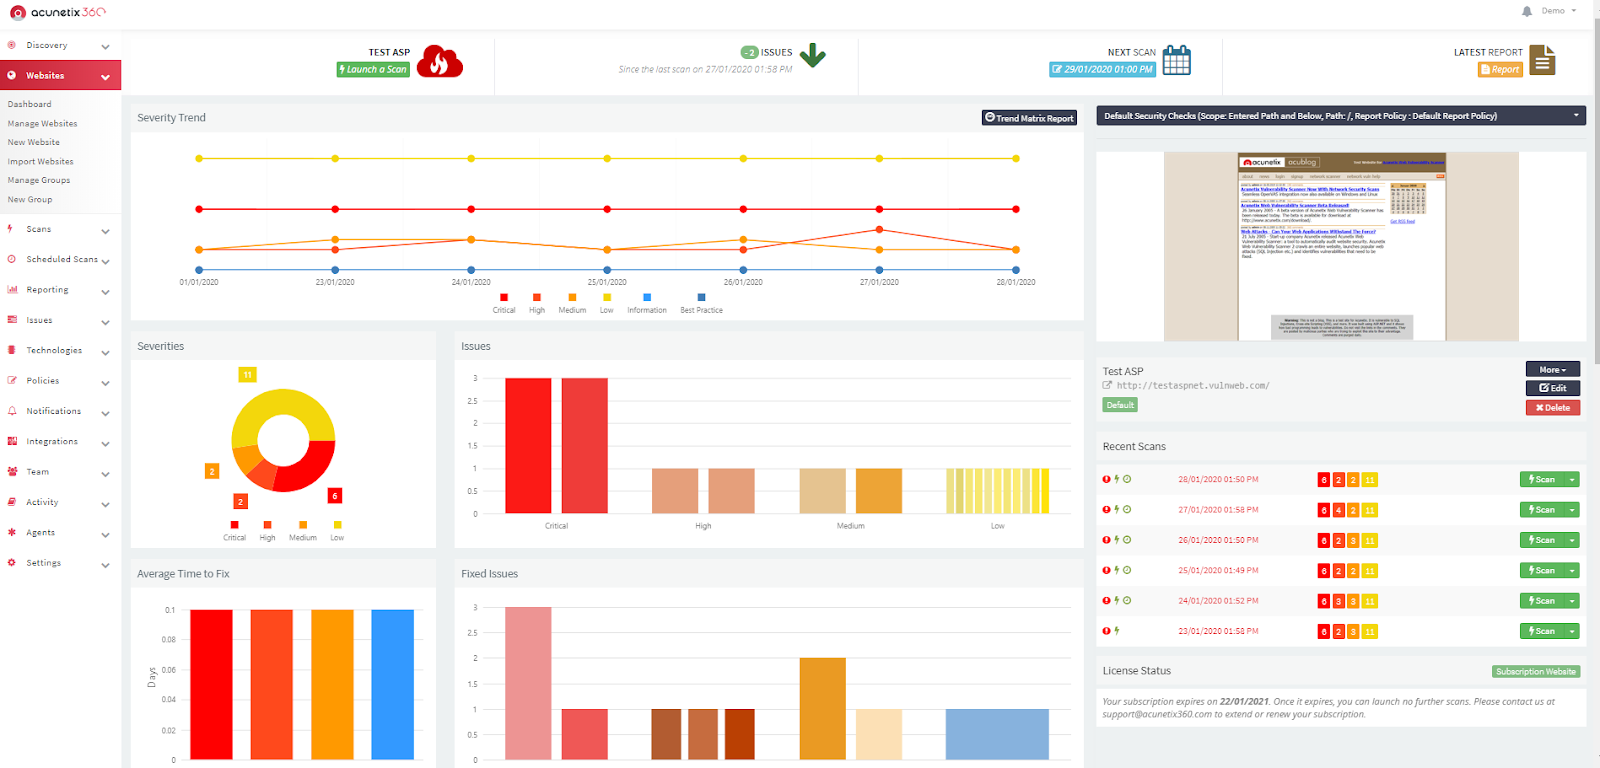1600x768 pixels.
Task: Toggle Medium series in Severity Trend legend
Action: tap(572, 303)
